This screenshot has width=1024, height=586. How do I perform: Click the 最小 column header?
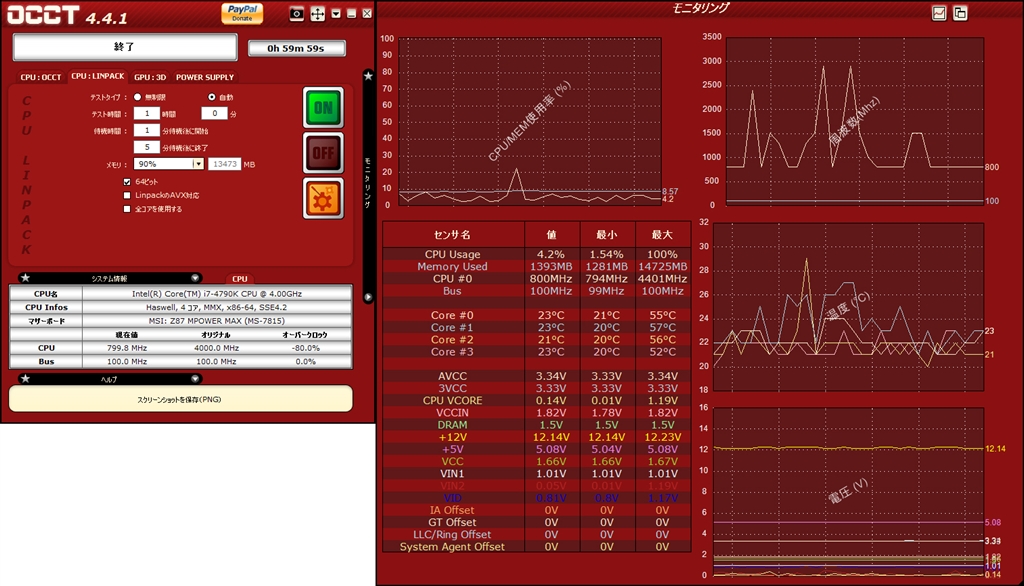[607, 235]
